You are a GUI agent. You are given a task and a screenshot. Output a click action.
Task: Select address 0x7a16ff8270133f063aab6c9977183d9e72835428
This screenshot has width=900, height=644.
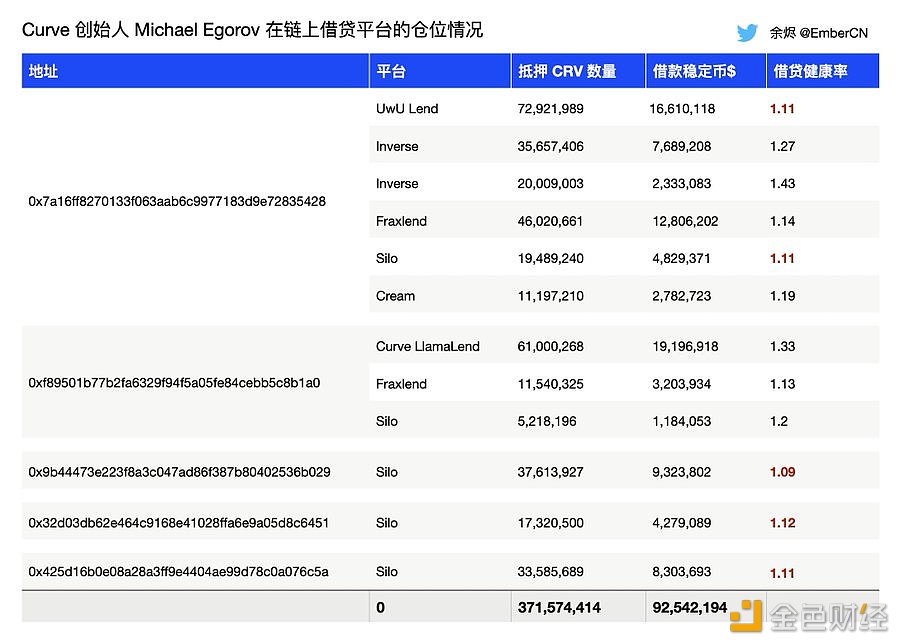[177, 201]
